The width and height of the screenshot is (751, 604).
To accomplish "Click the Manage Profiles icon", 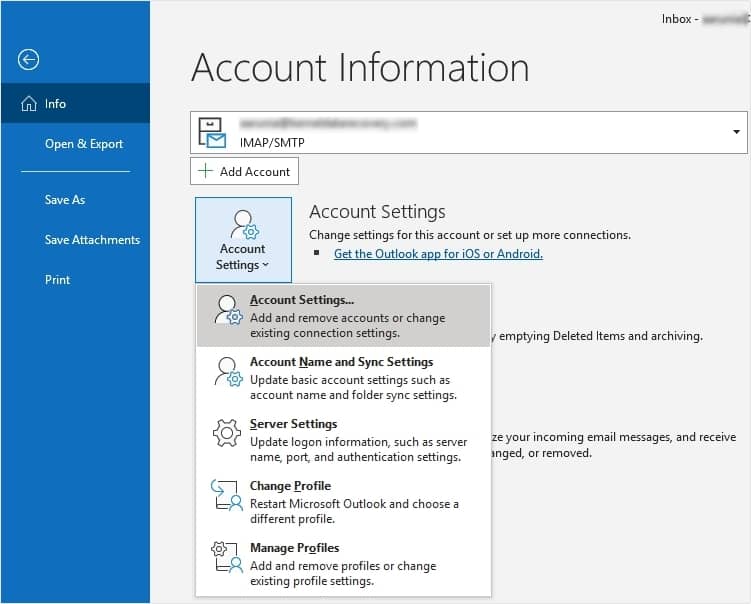I will click(227, 557).
